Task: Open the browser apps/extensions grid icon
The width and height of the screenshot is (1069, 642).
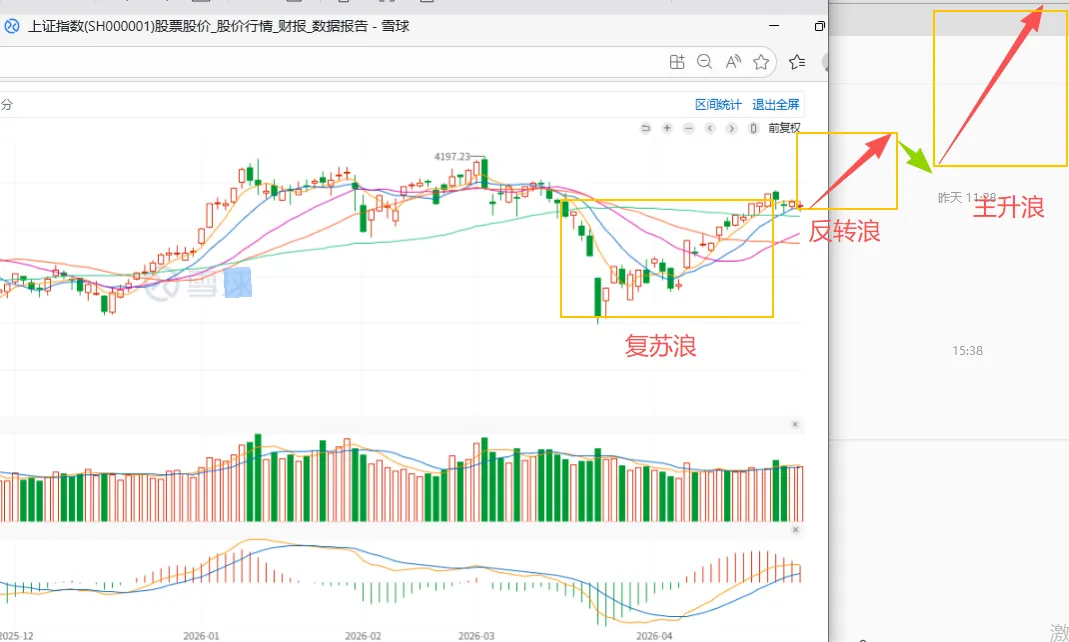Action: pos(676,62)
